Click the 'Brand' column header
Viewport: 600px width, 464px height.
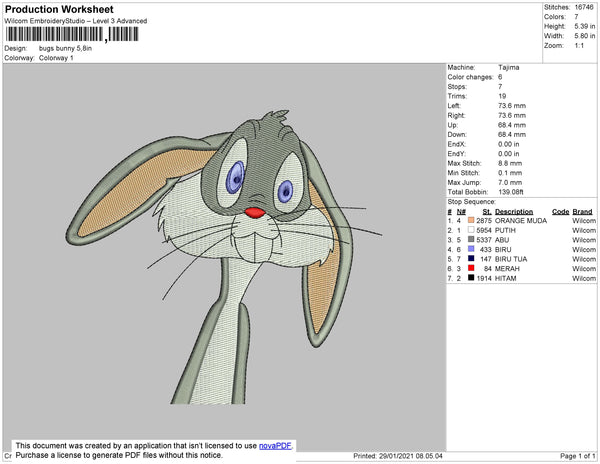(x=582, y=212)
